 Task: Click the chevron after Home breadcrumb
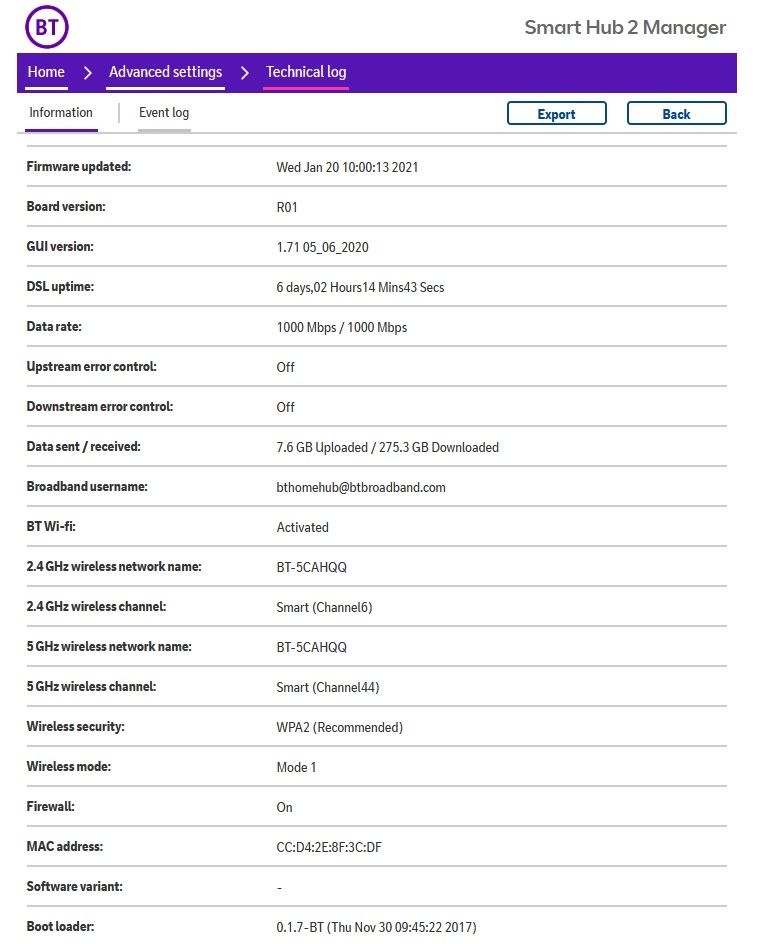(87, 72)
